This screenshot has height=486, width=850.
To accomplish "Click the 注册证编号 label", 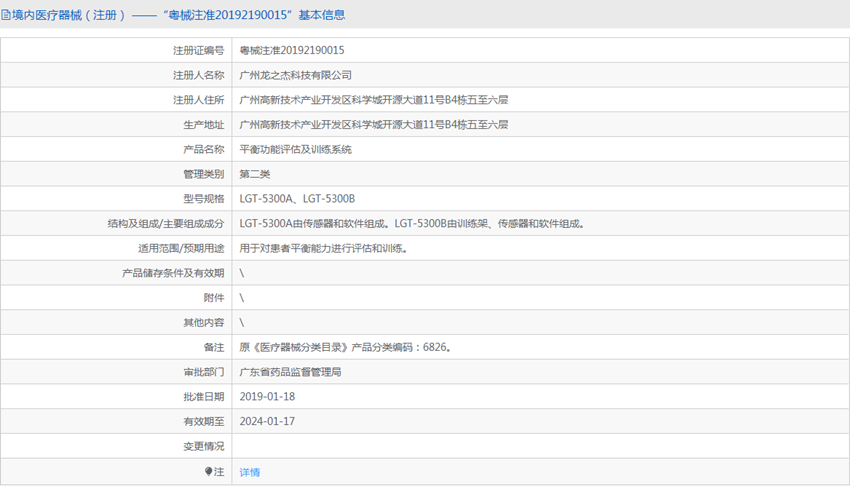I will (198, 50).
